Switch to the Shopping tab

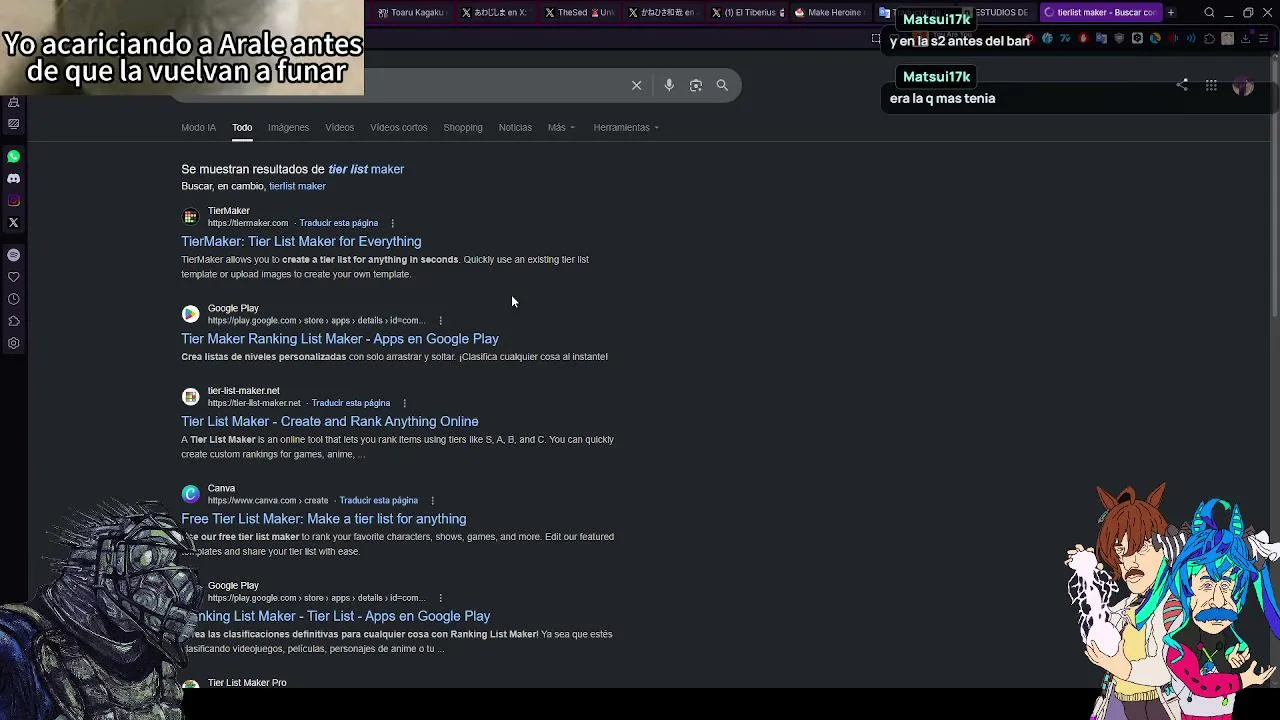[463, 127]
